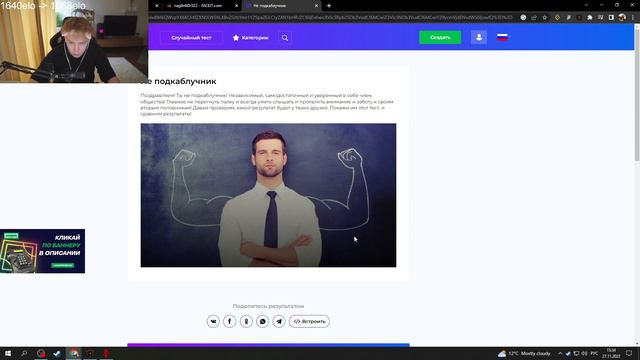
Task: Open the browser side panel icon
Action: pos(611,18)
